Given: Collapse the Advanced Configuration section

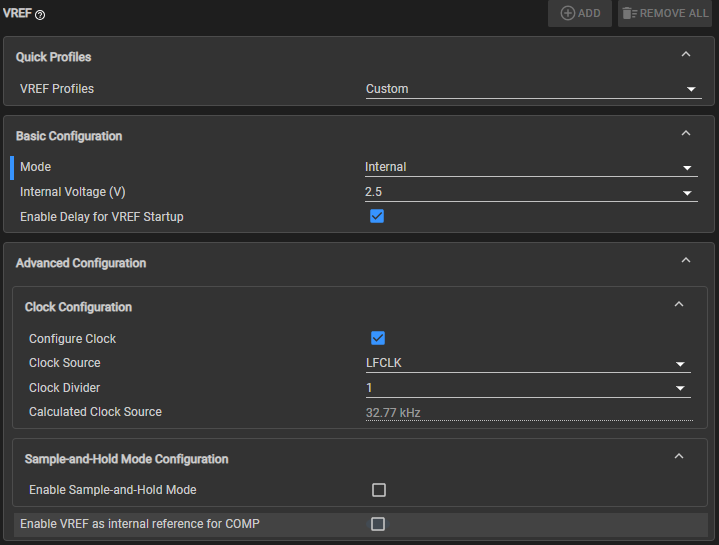Looking at the screenshot, I should point(686,260).
